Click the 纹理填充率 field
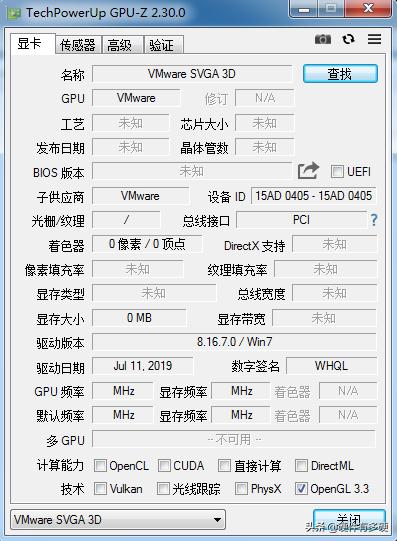The height and width of the screenshot is (541, 397). click(x=326, y=269)
